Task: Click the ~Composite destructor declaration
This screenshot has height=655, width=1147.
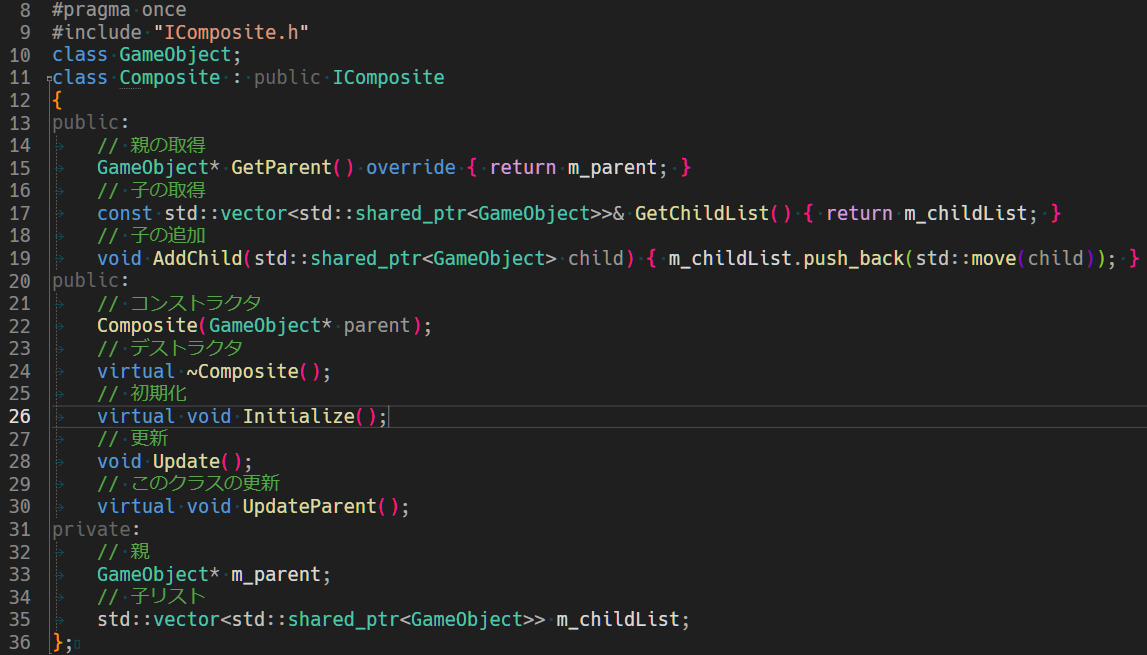Action: point(247,371)
